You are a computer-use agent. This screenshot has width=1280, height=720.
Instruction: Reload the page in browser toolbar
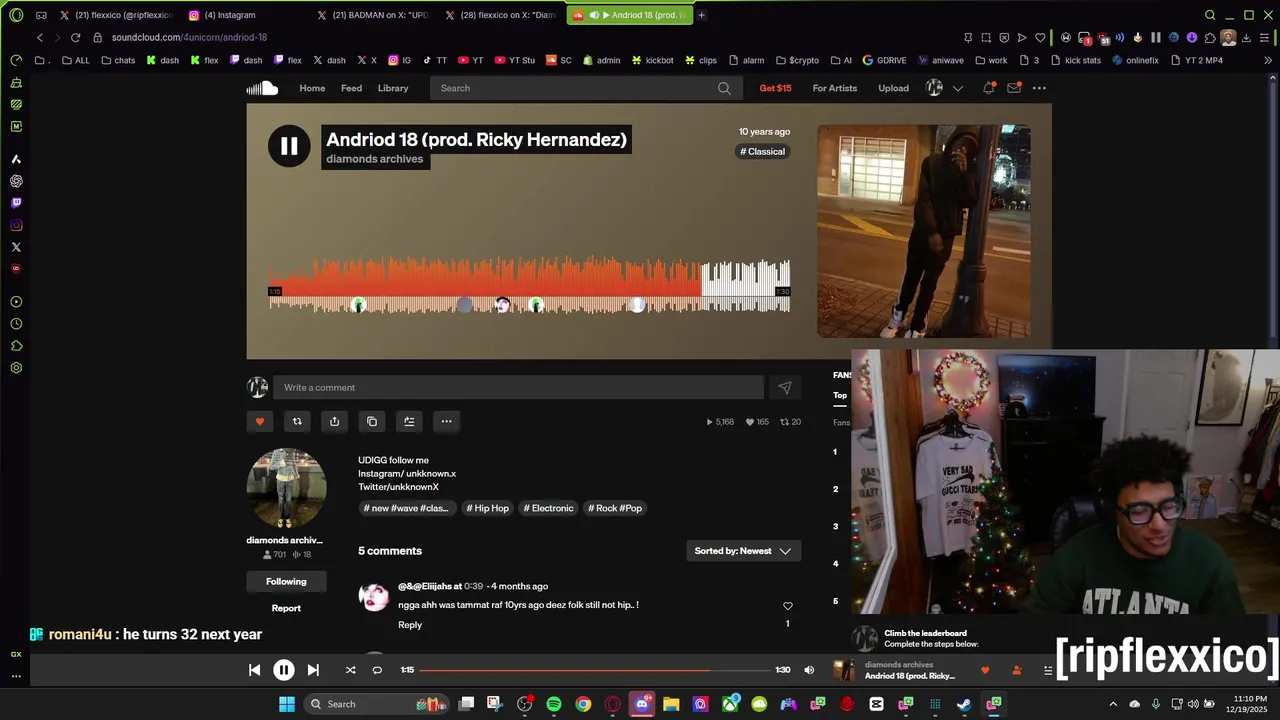coord(75,37)
